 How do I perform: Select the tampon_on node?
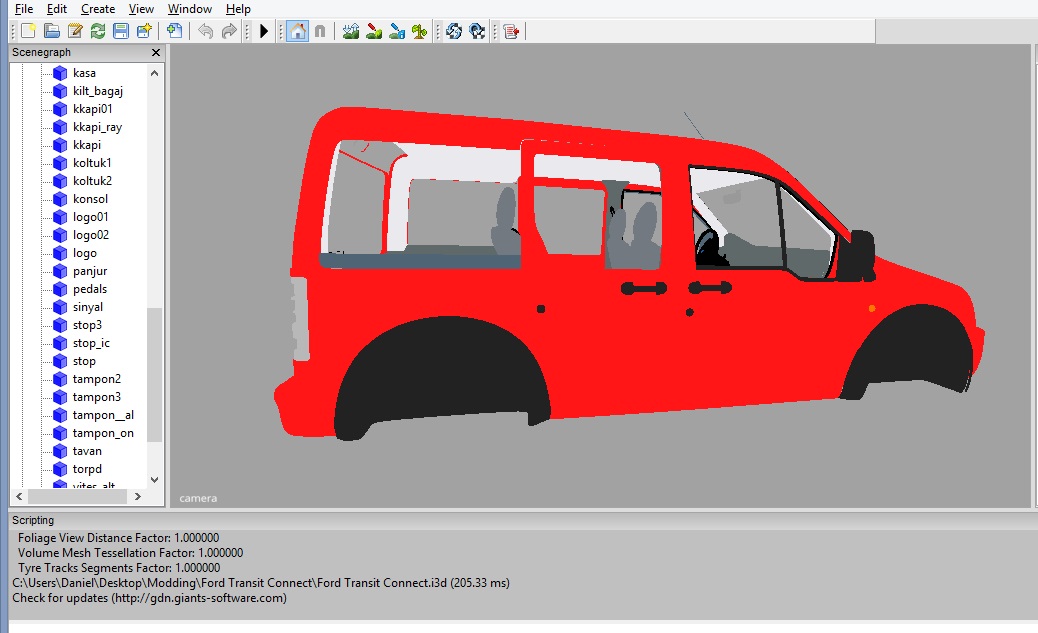103,433
